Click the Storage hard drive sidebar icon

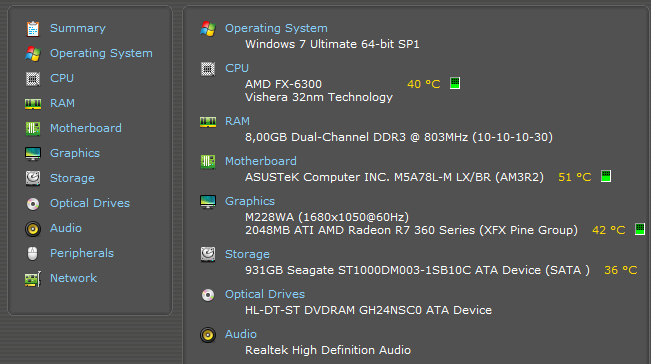point(33,178)
